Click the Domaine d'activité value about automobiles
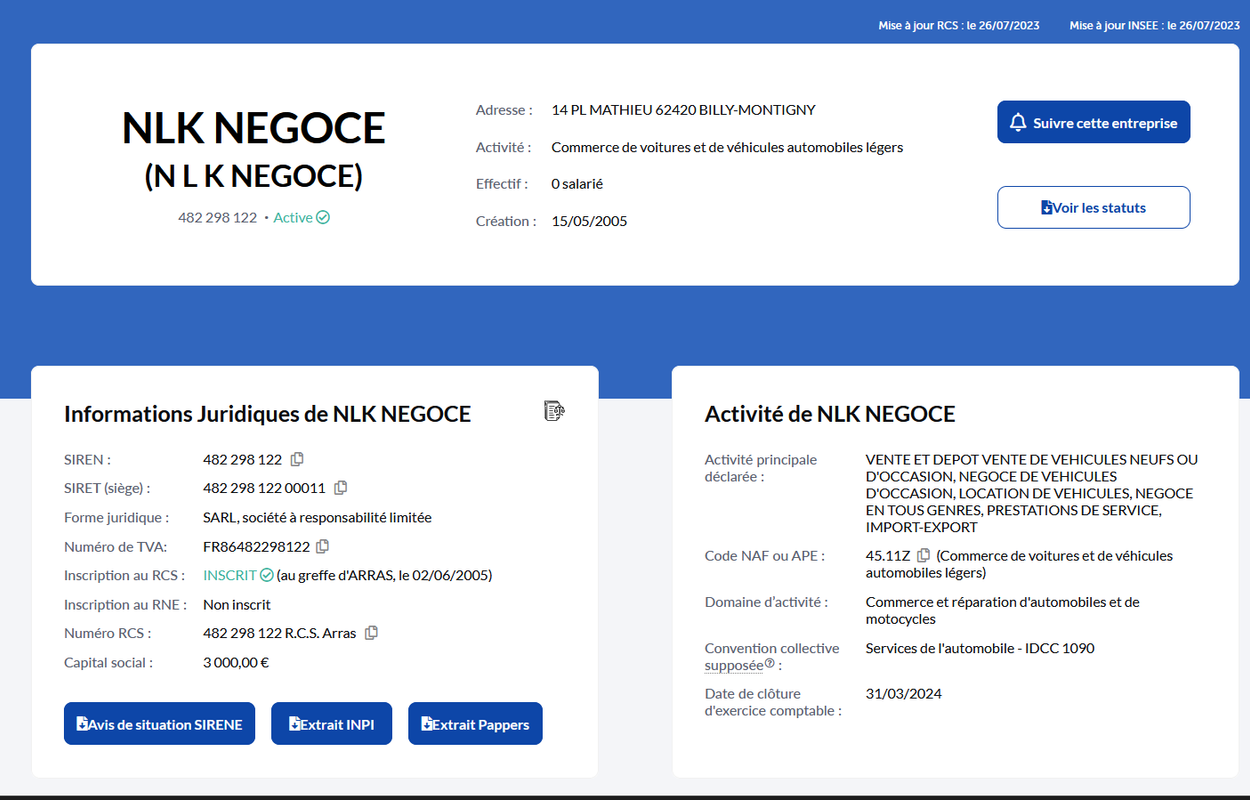Viewport: 1250px width, 800px height. coord(1002,610)
